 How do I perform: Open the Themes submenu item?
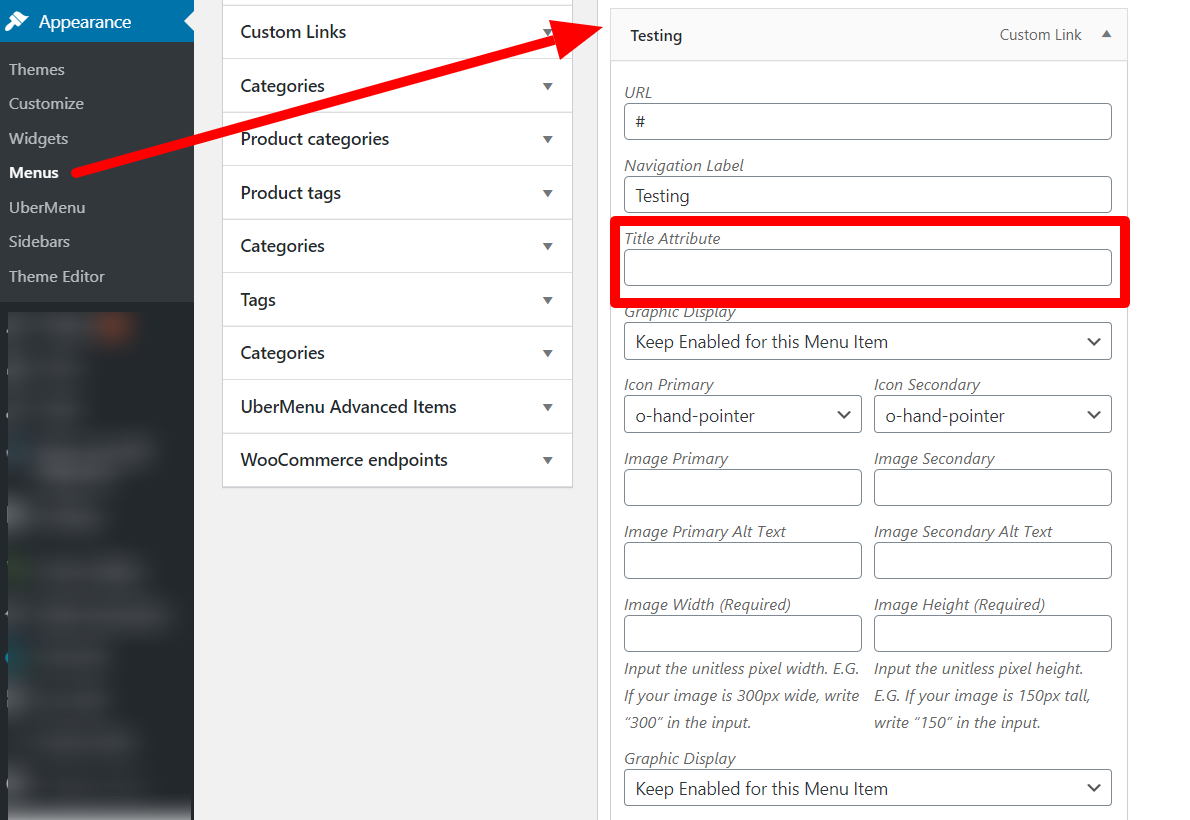pos(36,70)
